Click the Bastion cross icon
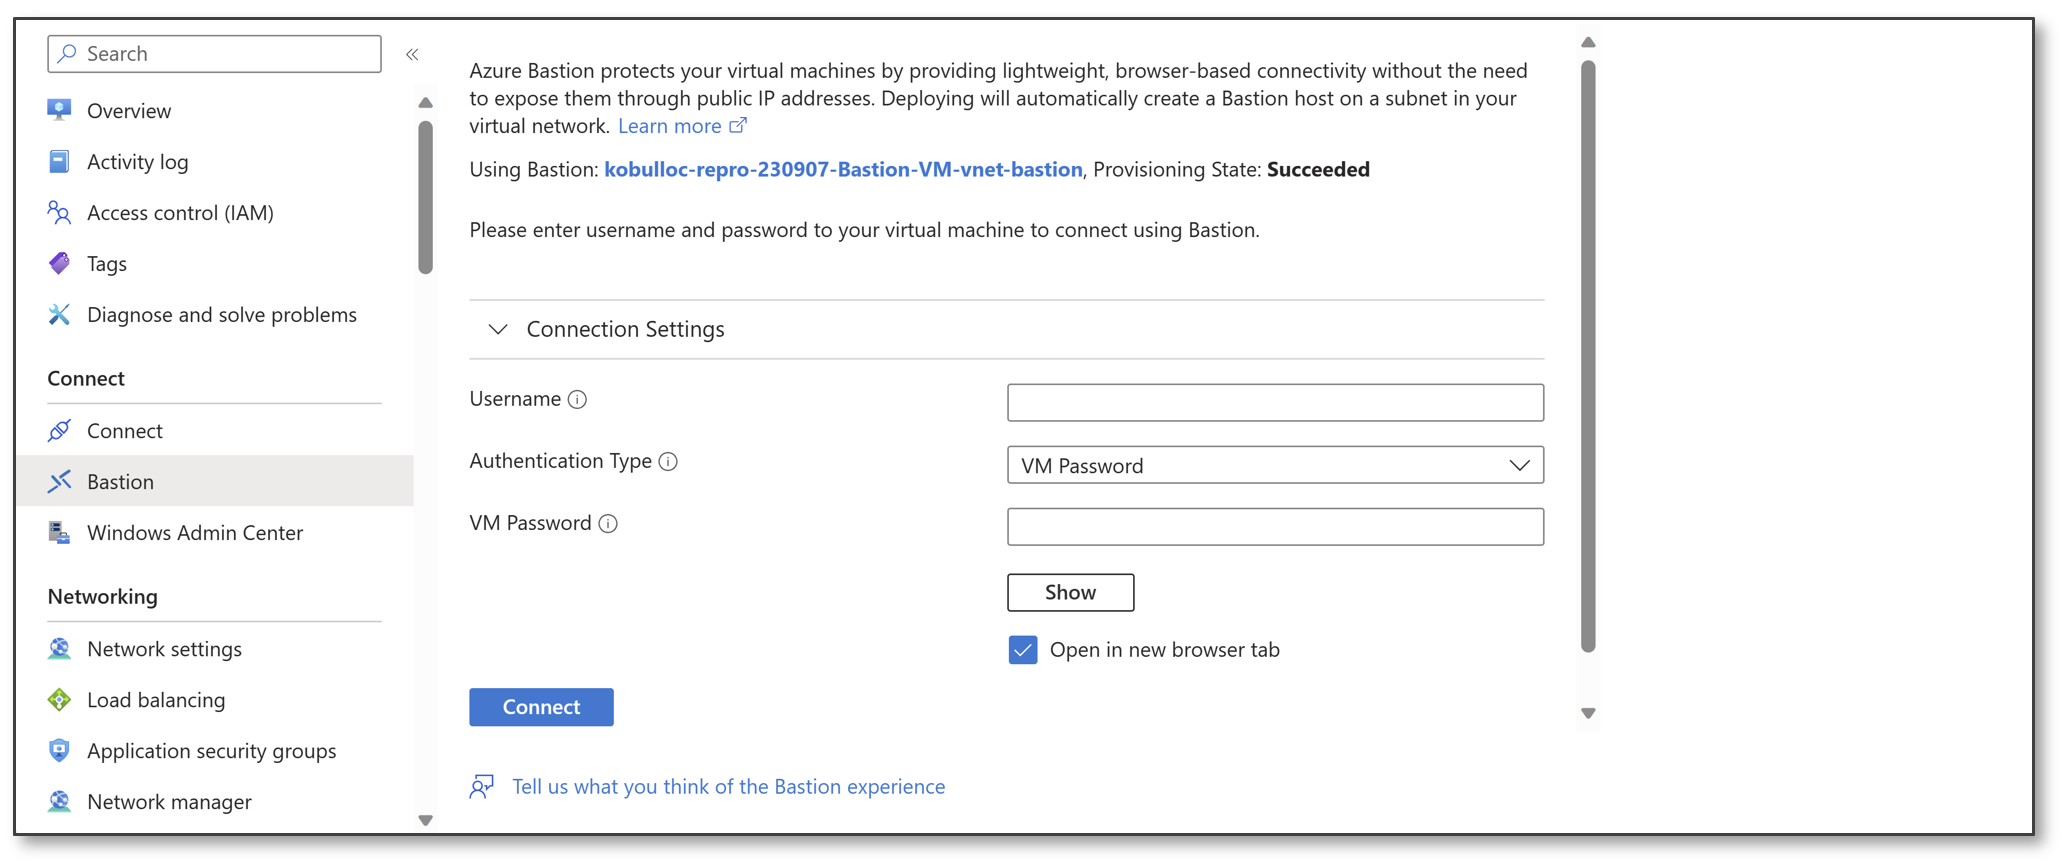This screenshot has height=868, width=2063. [x=59, y=481]
